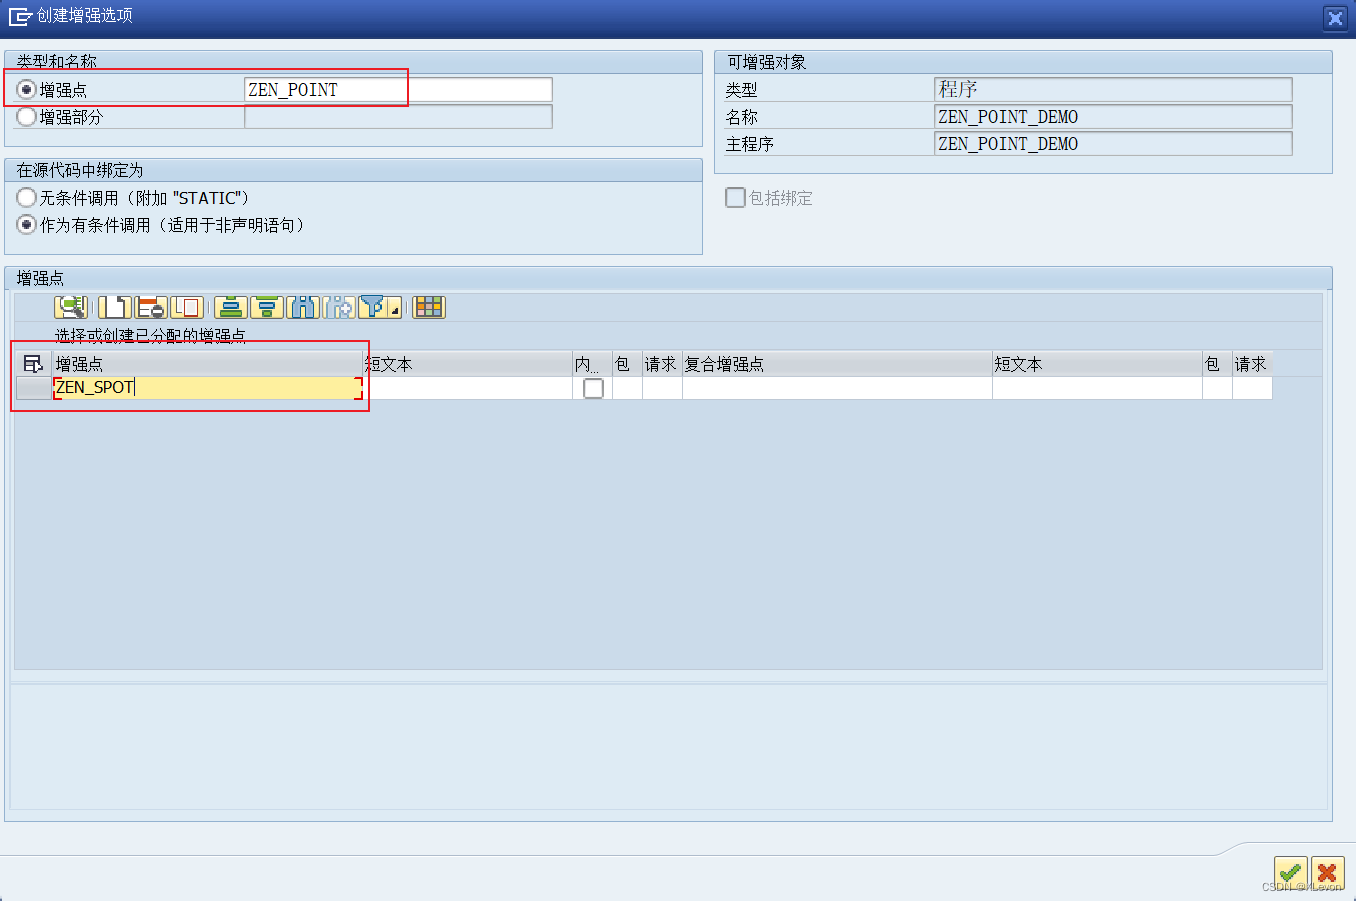Select 无条件调用 (STATIC) binding option
The height and width of the screenshot is (901, 1356).
[x=27, y=197]
